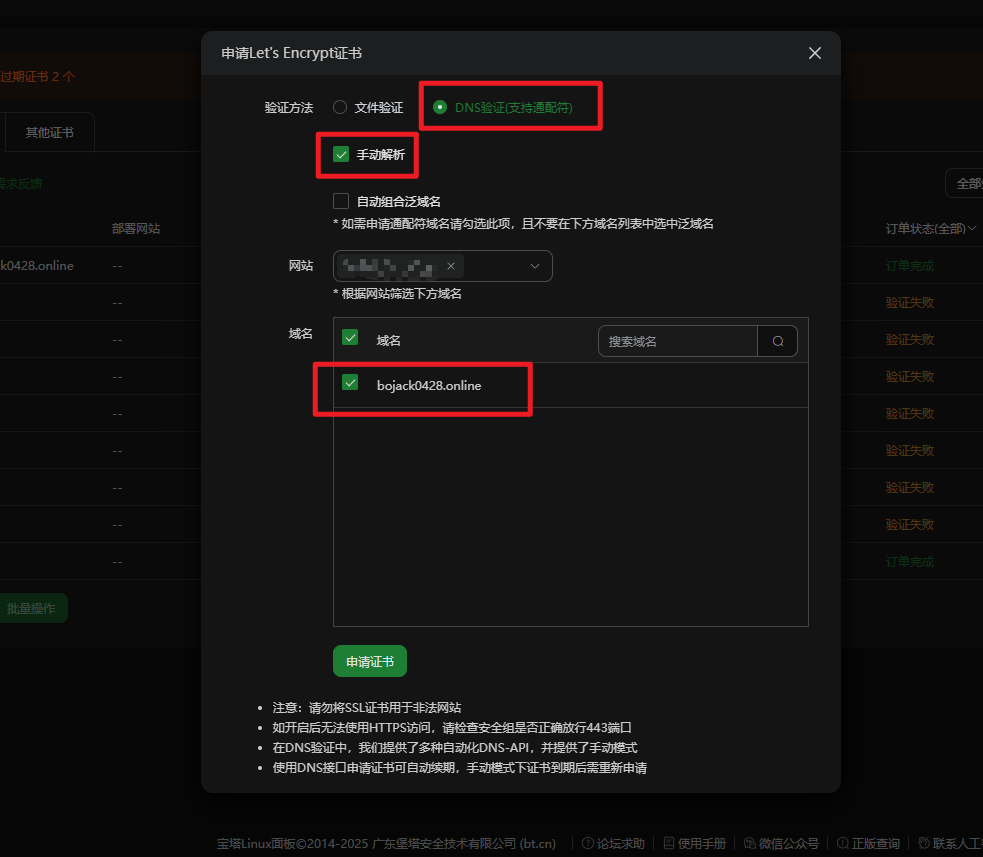Open 订单状态(全部) filter dropdown

pos(931,229)
